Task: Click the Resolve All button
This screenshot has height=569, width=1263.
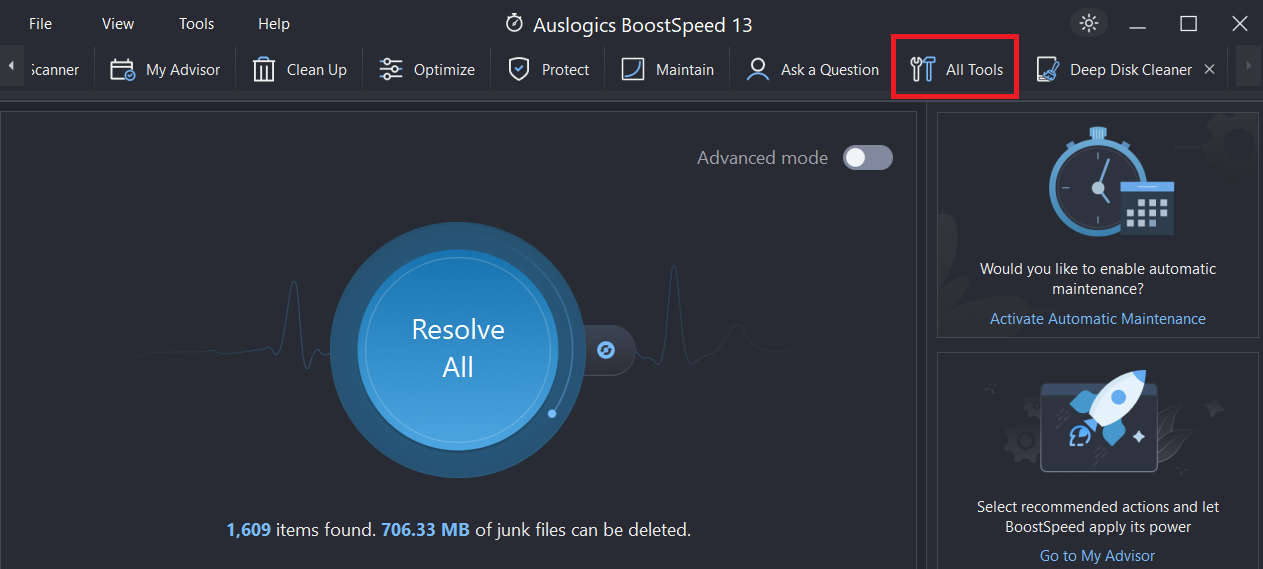Action: (458, 349)
